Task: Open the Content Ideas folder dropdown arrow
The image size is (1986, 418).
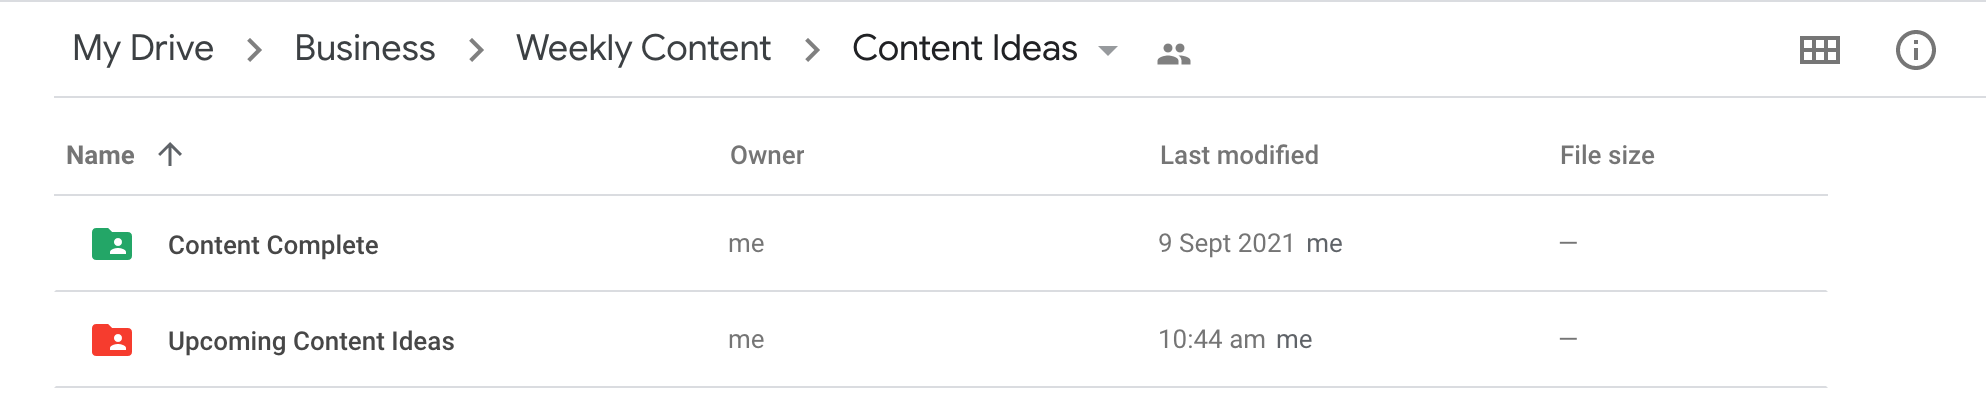Action: [1108, 50]
